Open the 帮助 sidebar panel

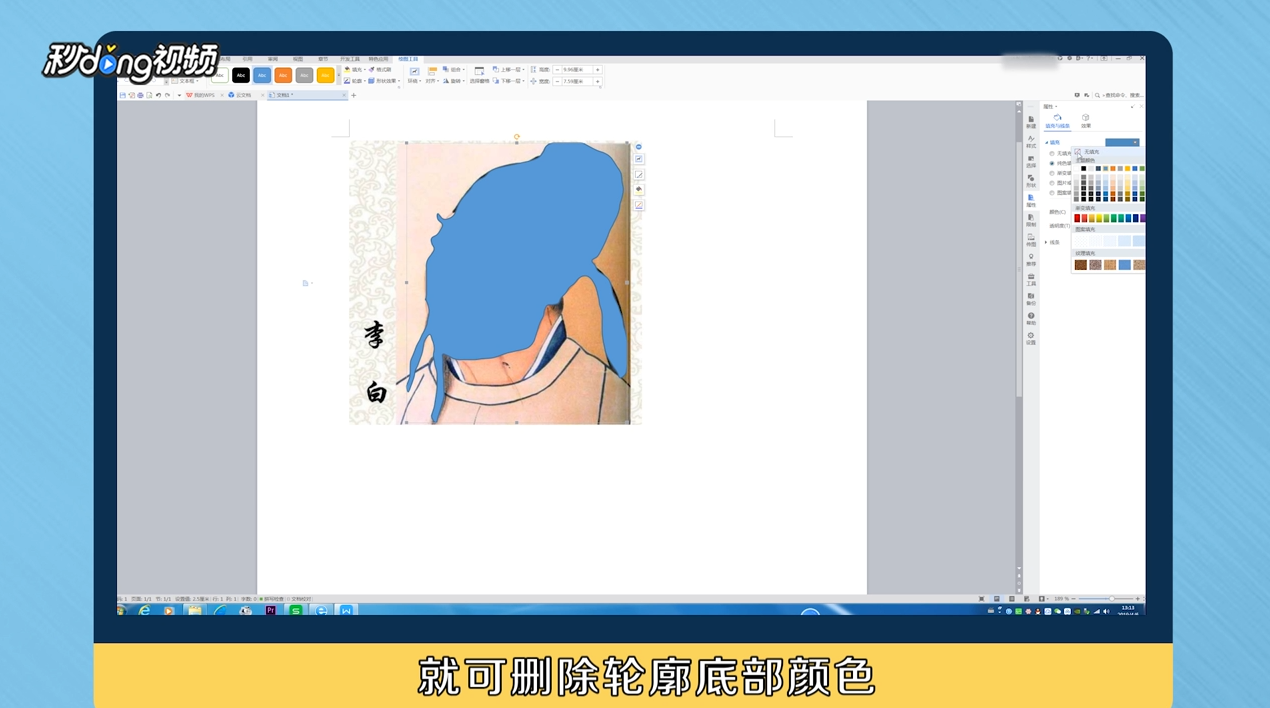[1031, 319]
